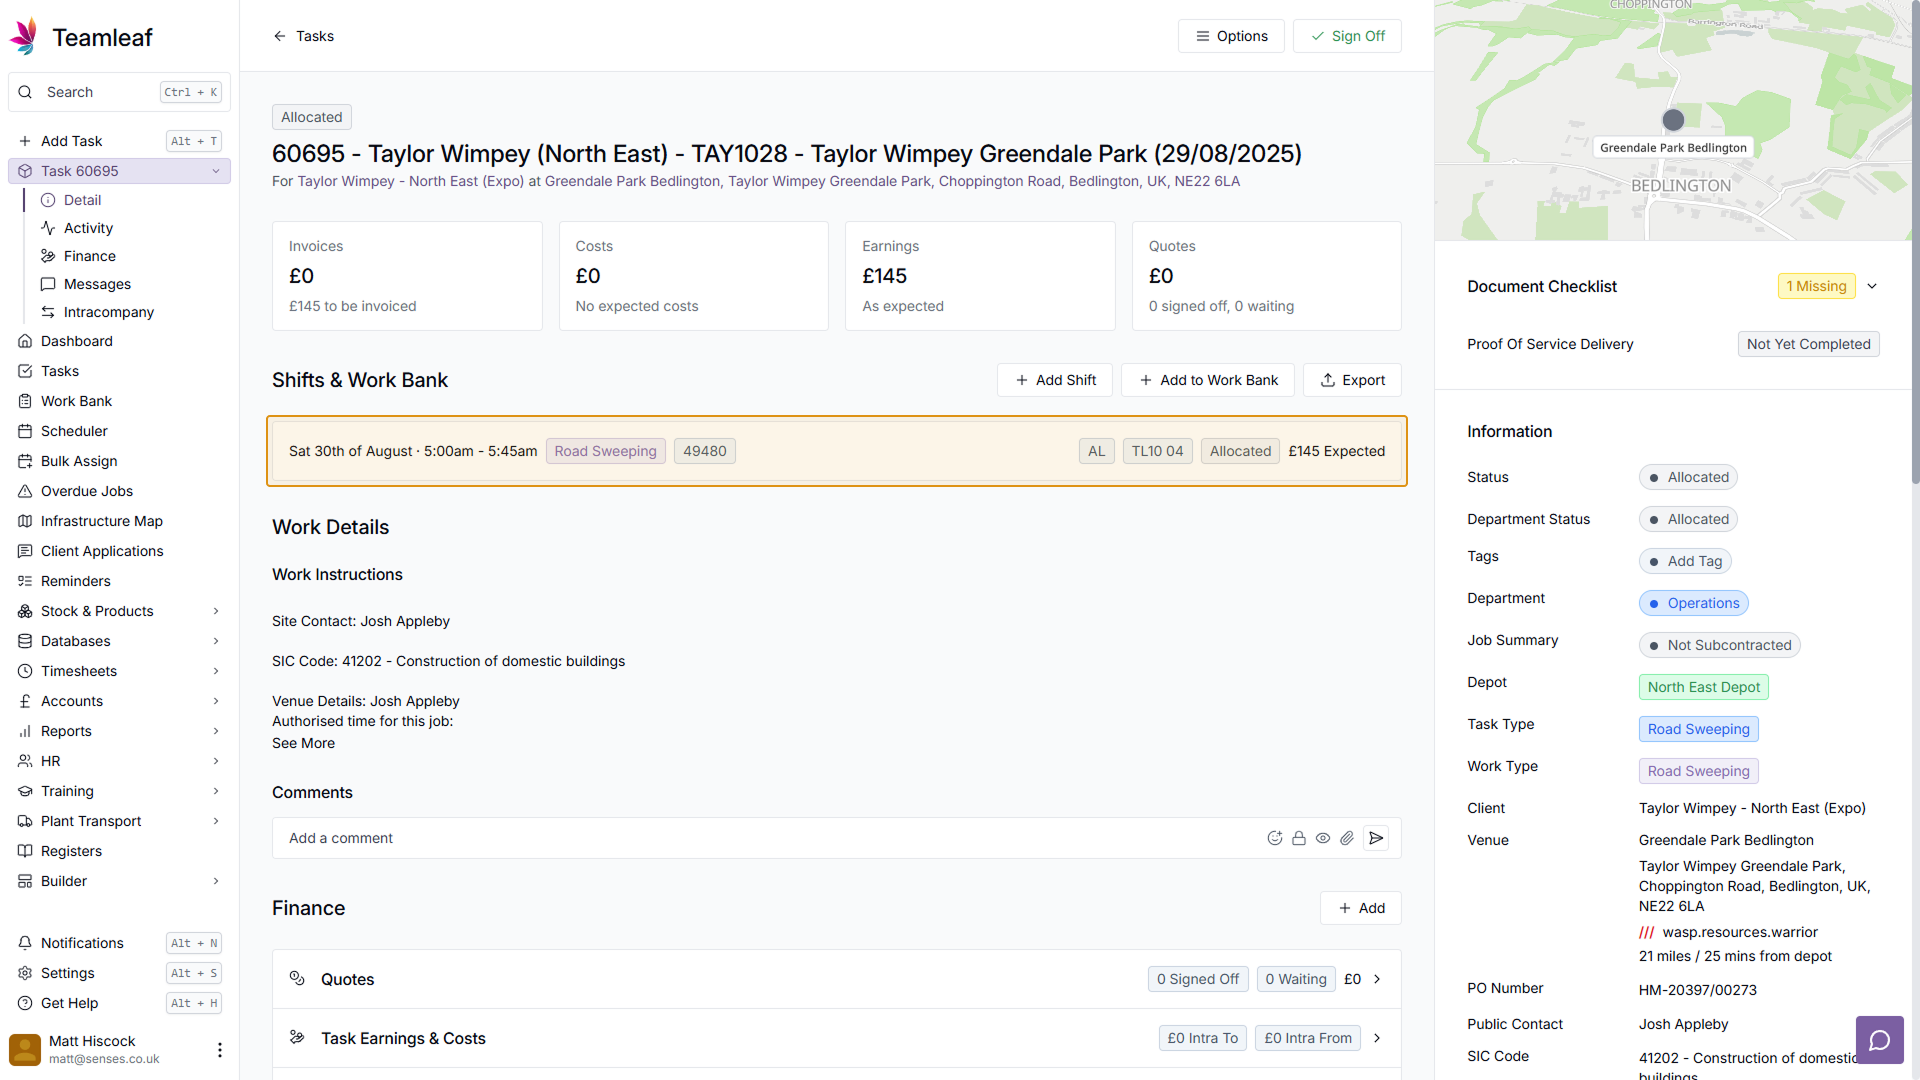This screenshot has height=1080, width=1920.
Task: Click the Sign Off button
Action: coord(1347,36)
